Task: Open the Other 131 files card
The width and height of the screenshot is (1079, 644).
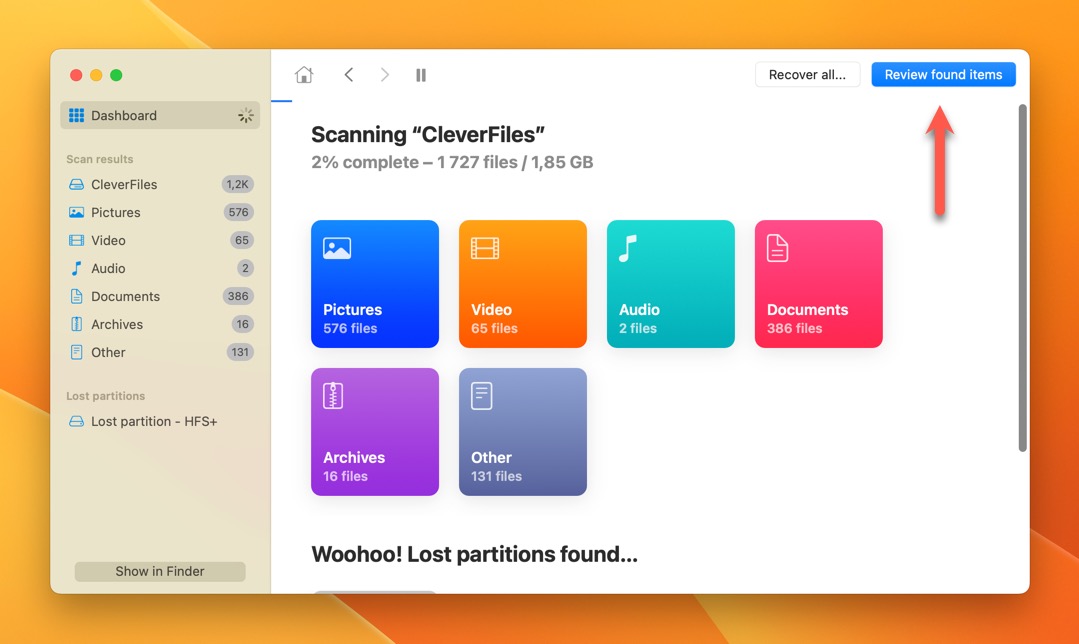Action: point(523,431)
